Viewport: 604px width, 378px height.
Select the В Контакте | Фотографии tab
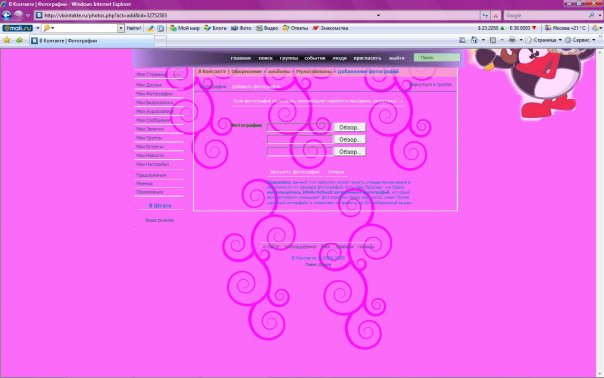click(x=92, y=40)
